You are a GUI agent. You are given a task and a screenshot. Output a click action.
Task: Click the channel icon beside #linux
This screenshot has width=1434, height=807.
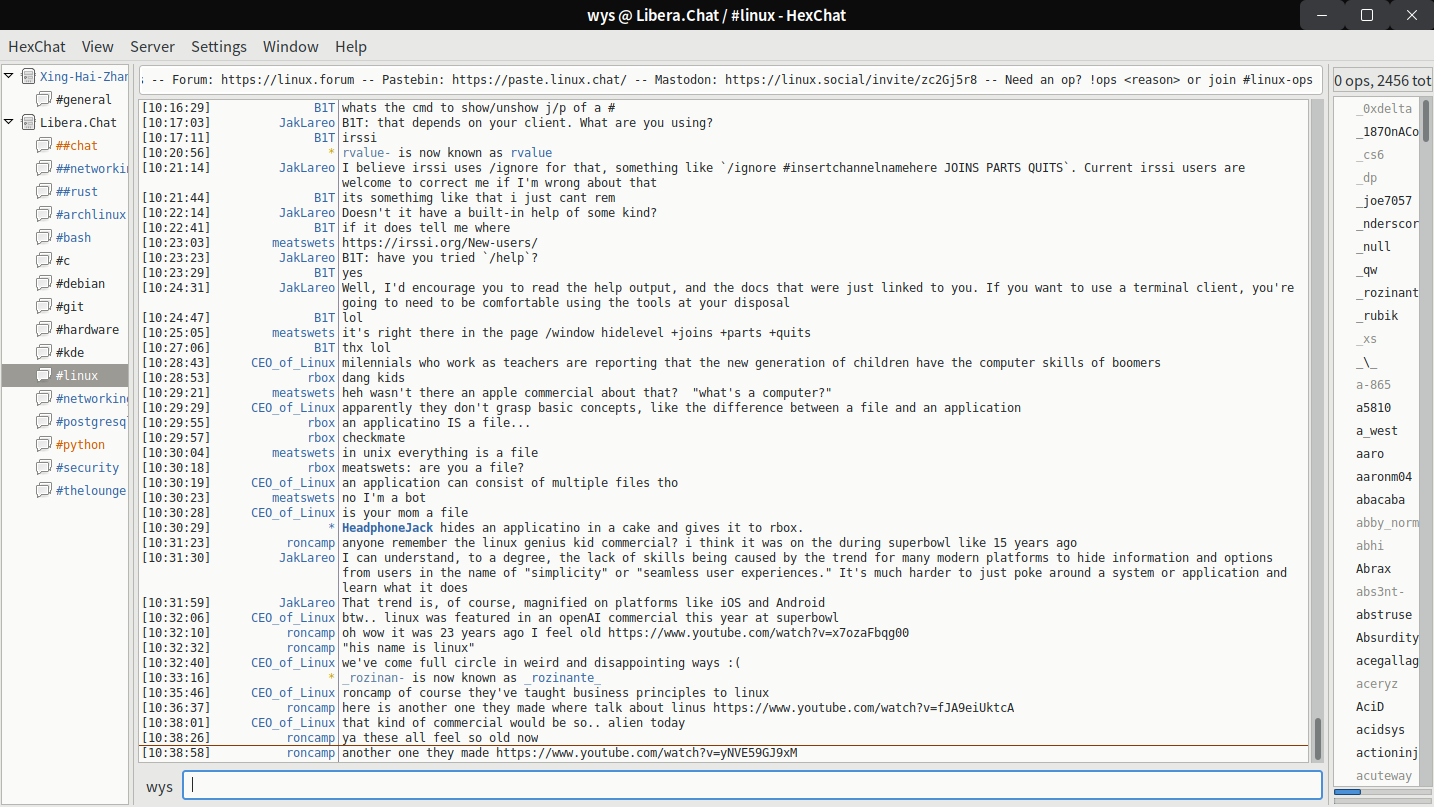[43, 376]
